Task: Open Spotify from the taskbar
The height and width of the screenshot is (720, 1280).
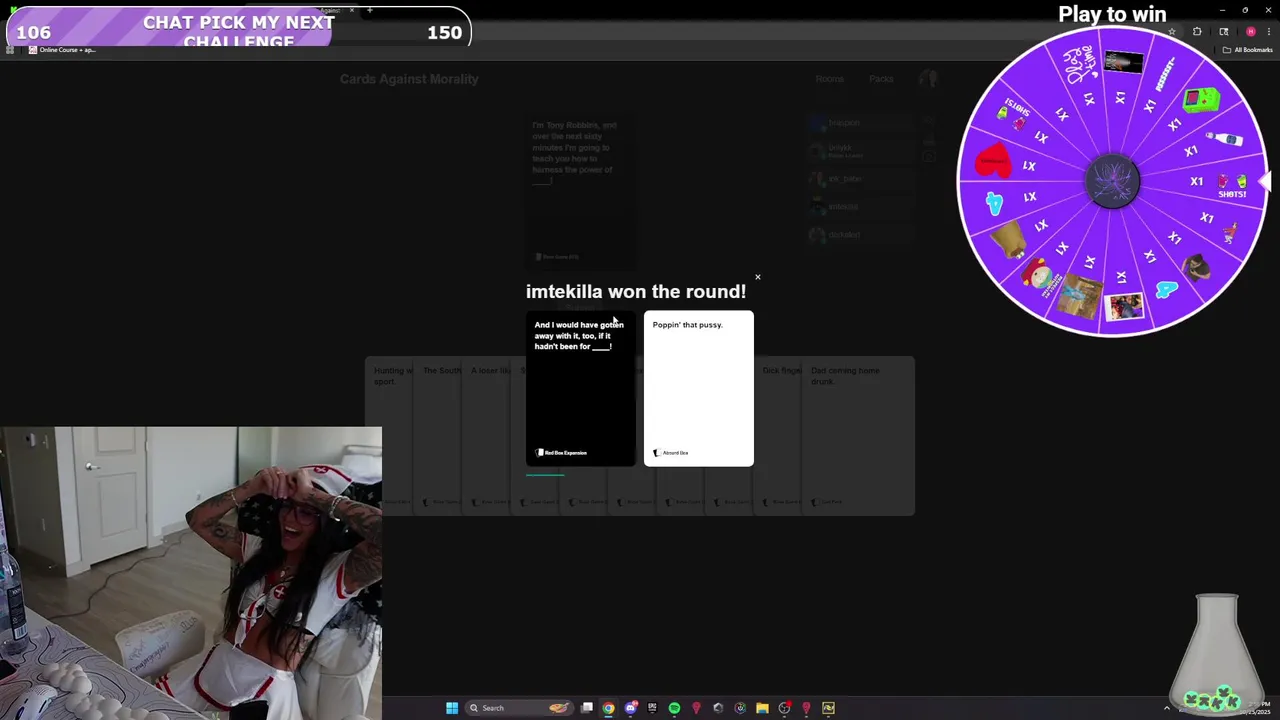Action: (x=674, y=708)
